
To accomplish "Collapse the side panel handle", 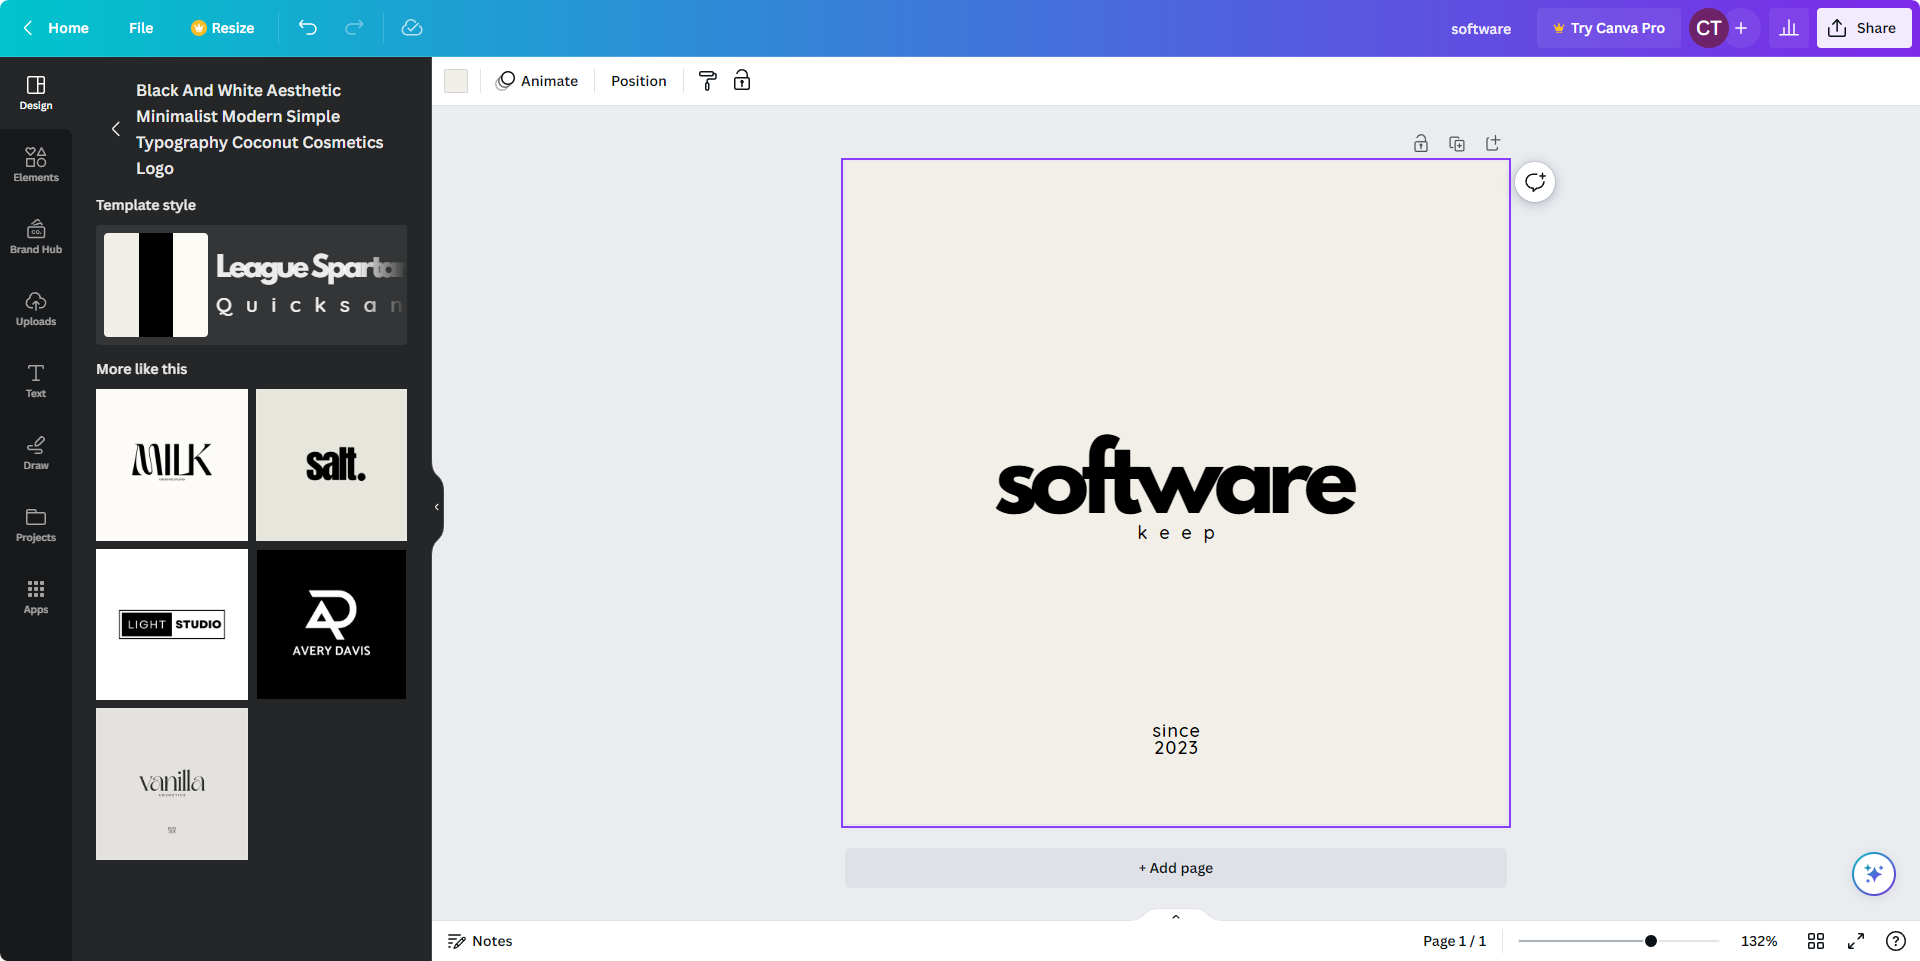I will pos(437,507).
